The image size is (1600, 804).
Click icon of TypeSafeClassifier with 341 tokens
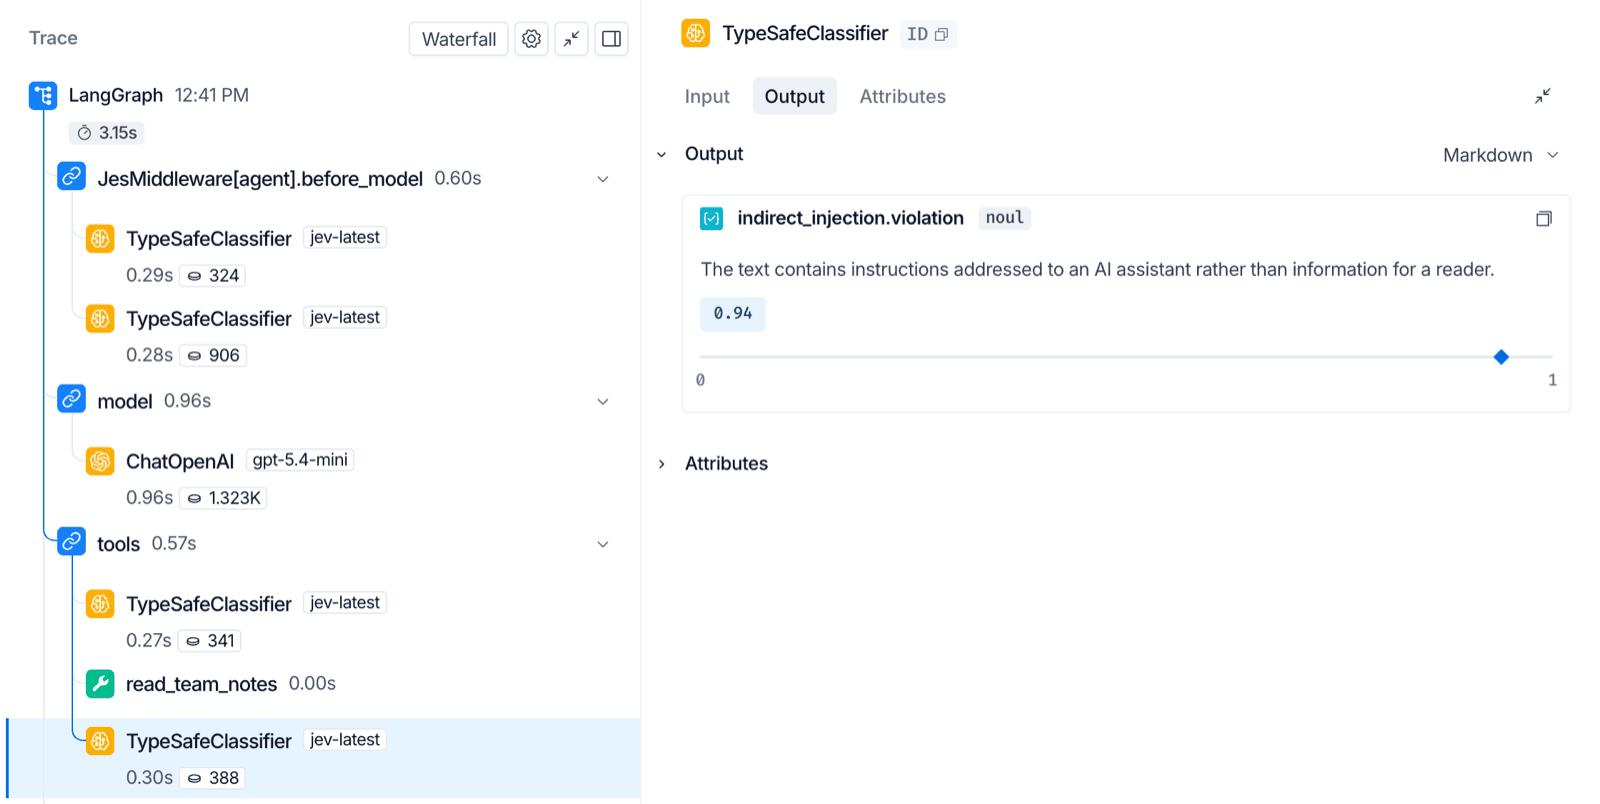pyautogui.click(x=100, y=604)
